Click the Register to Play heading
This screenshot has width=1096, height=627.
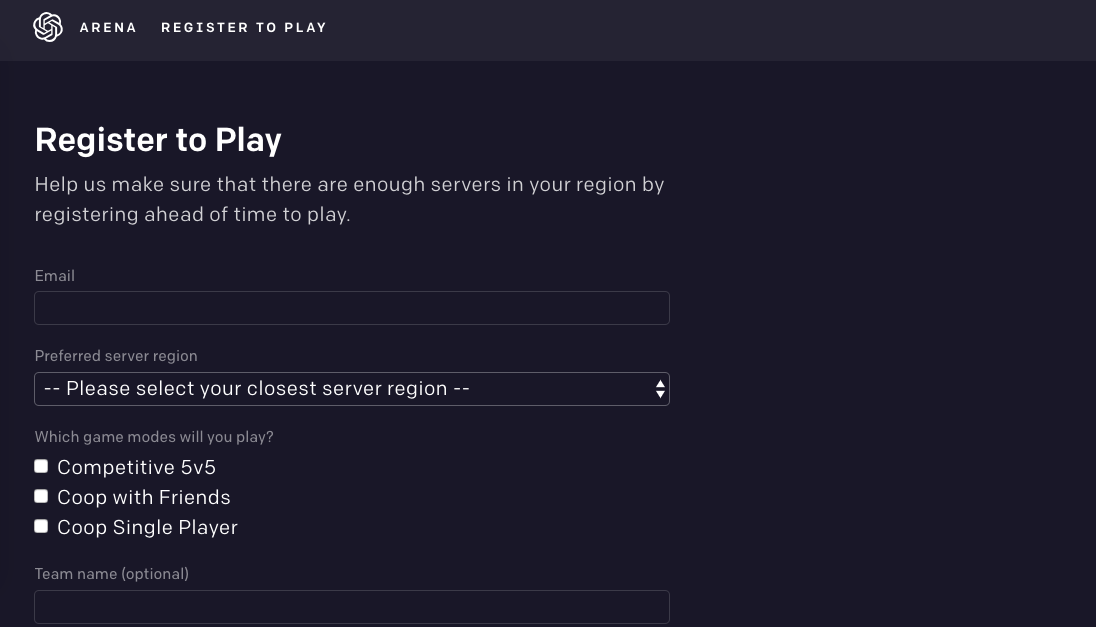[x=158, y=140]
